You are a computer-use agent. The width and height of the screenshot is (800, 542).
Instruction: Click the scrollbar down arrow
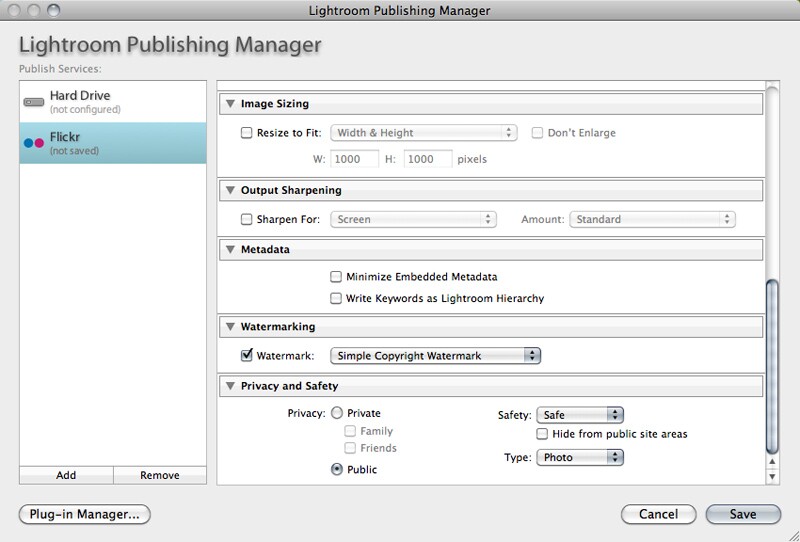pos(772,477)
